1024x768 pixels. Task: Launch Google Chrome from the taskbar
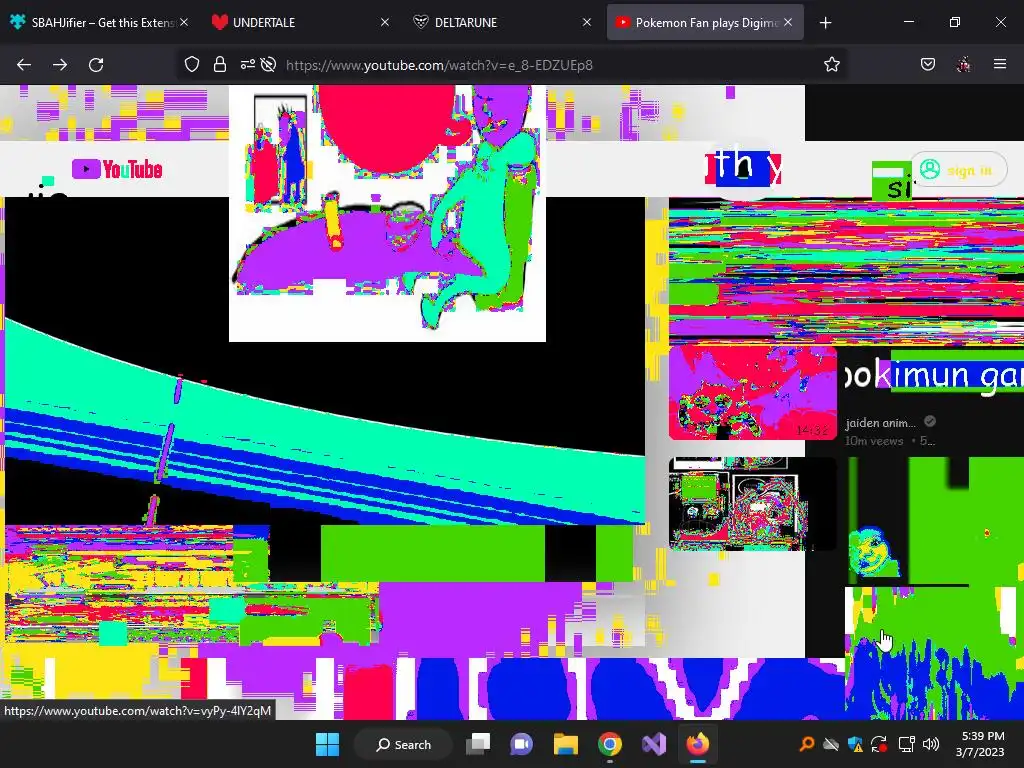coord(609,744)
